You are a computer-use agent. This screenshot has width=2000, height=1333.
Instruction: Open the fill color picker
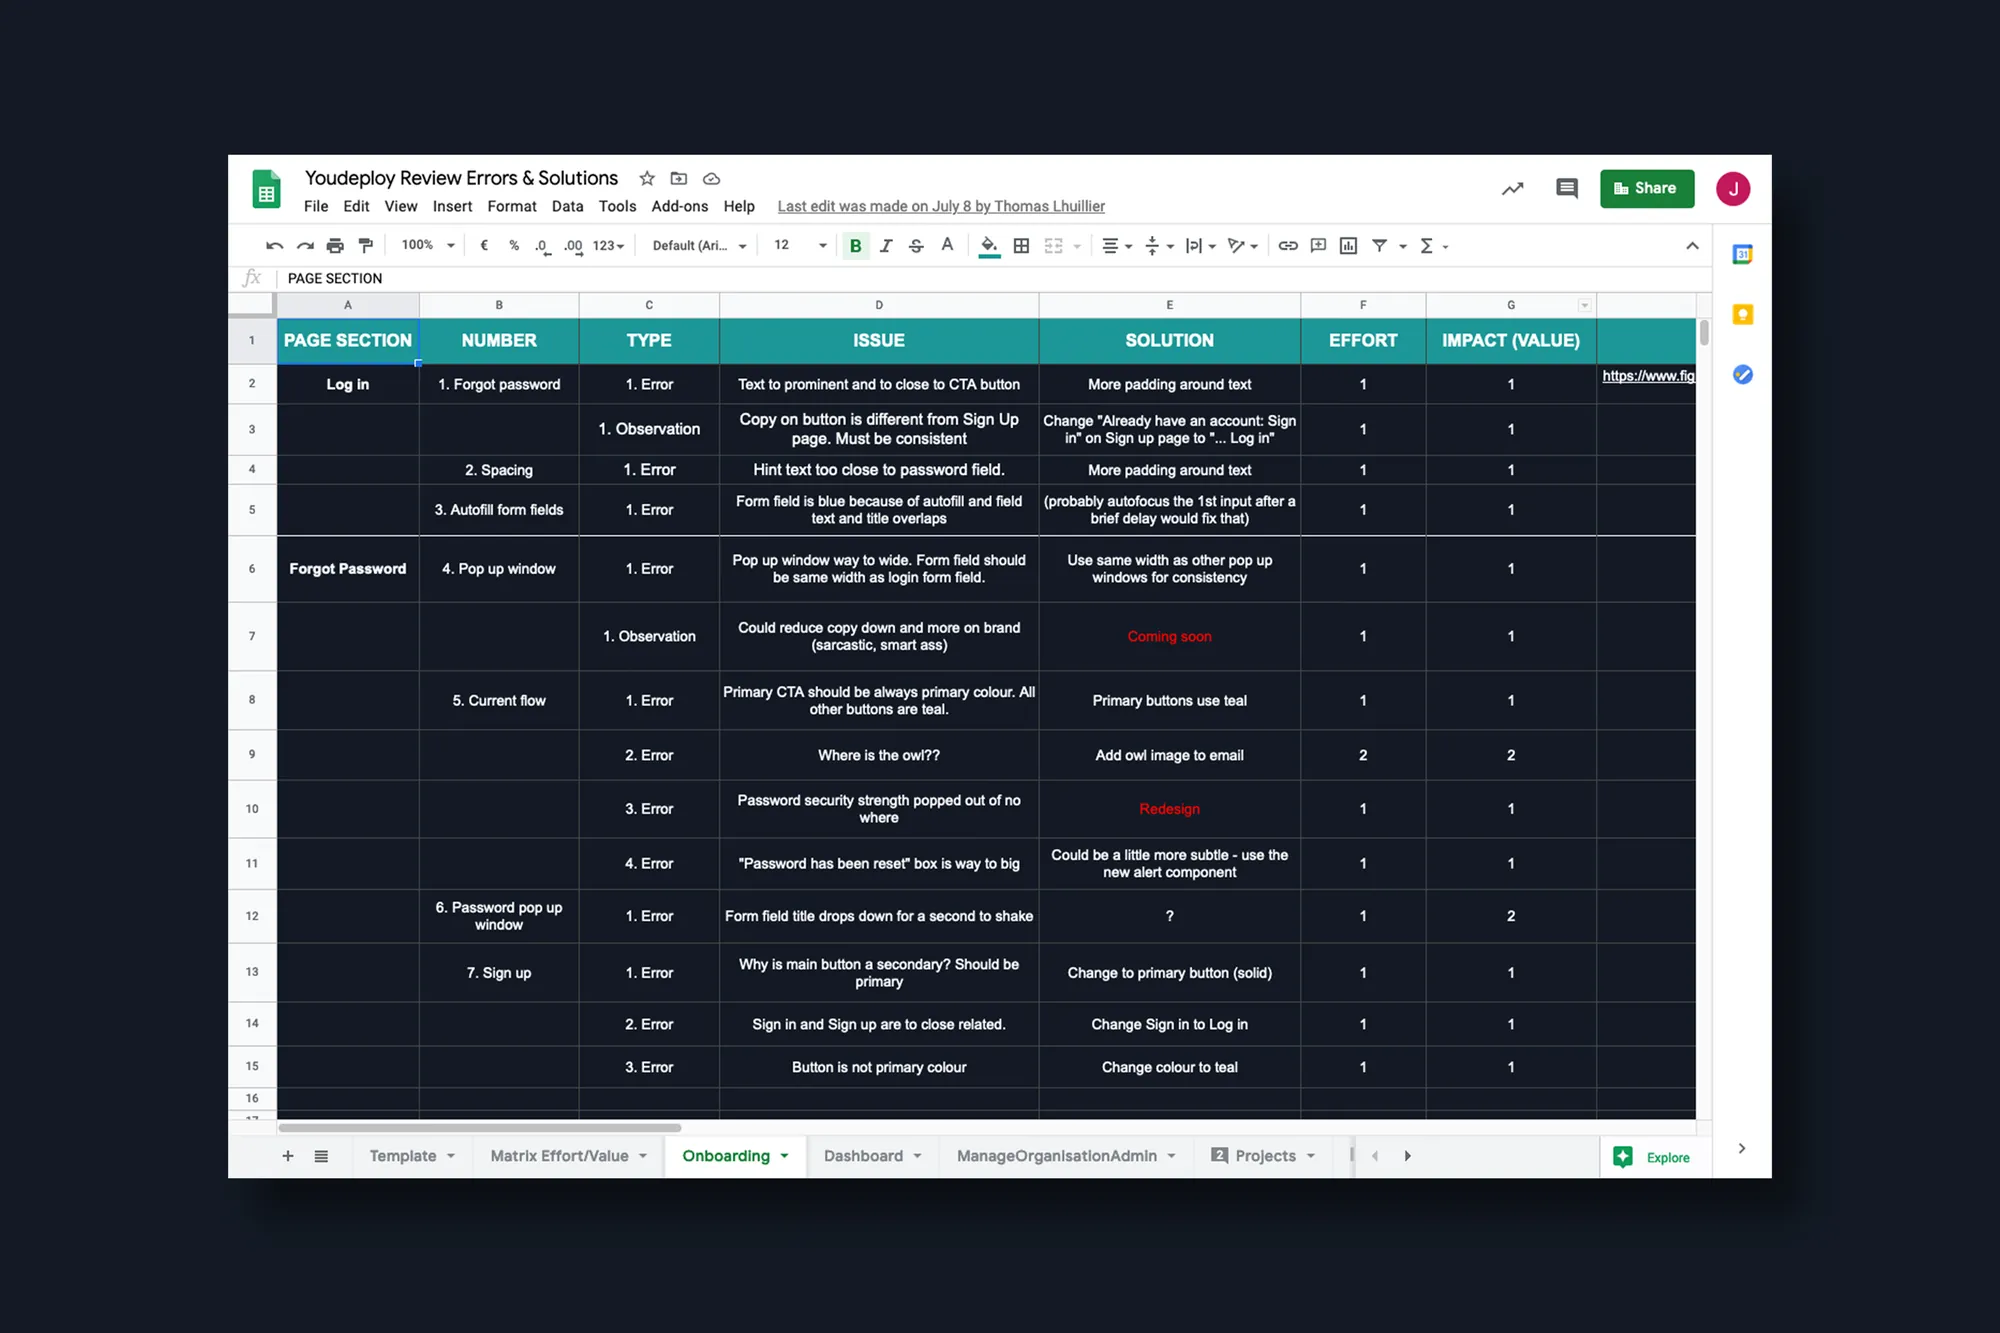(x=989, y=246)
